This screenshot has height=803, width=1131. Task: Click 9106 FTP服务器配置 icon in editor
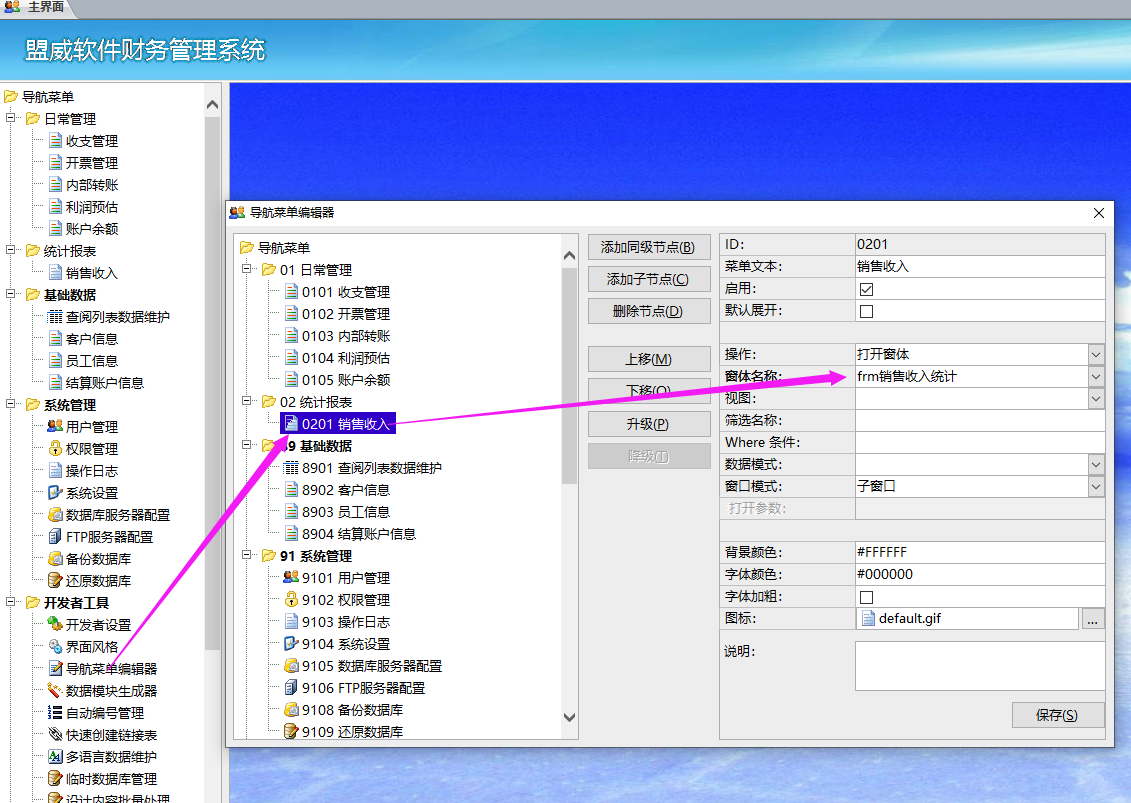tap(291, 688)
